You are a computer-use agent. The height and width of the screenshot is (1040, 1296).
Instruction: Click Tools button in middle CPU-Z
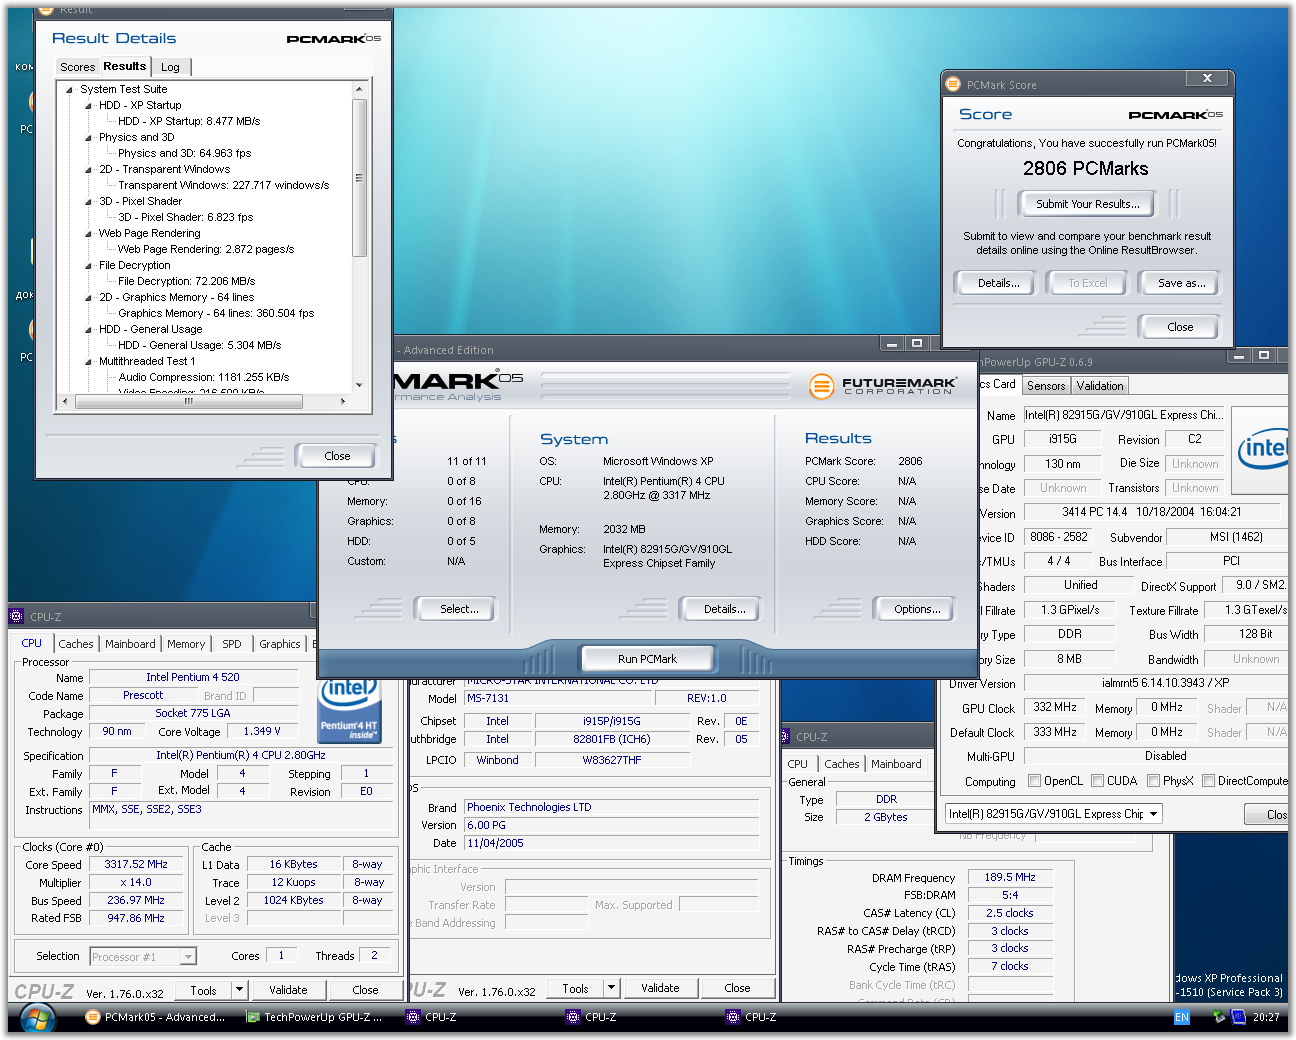(576, 988)
